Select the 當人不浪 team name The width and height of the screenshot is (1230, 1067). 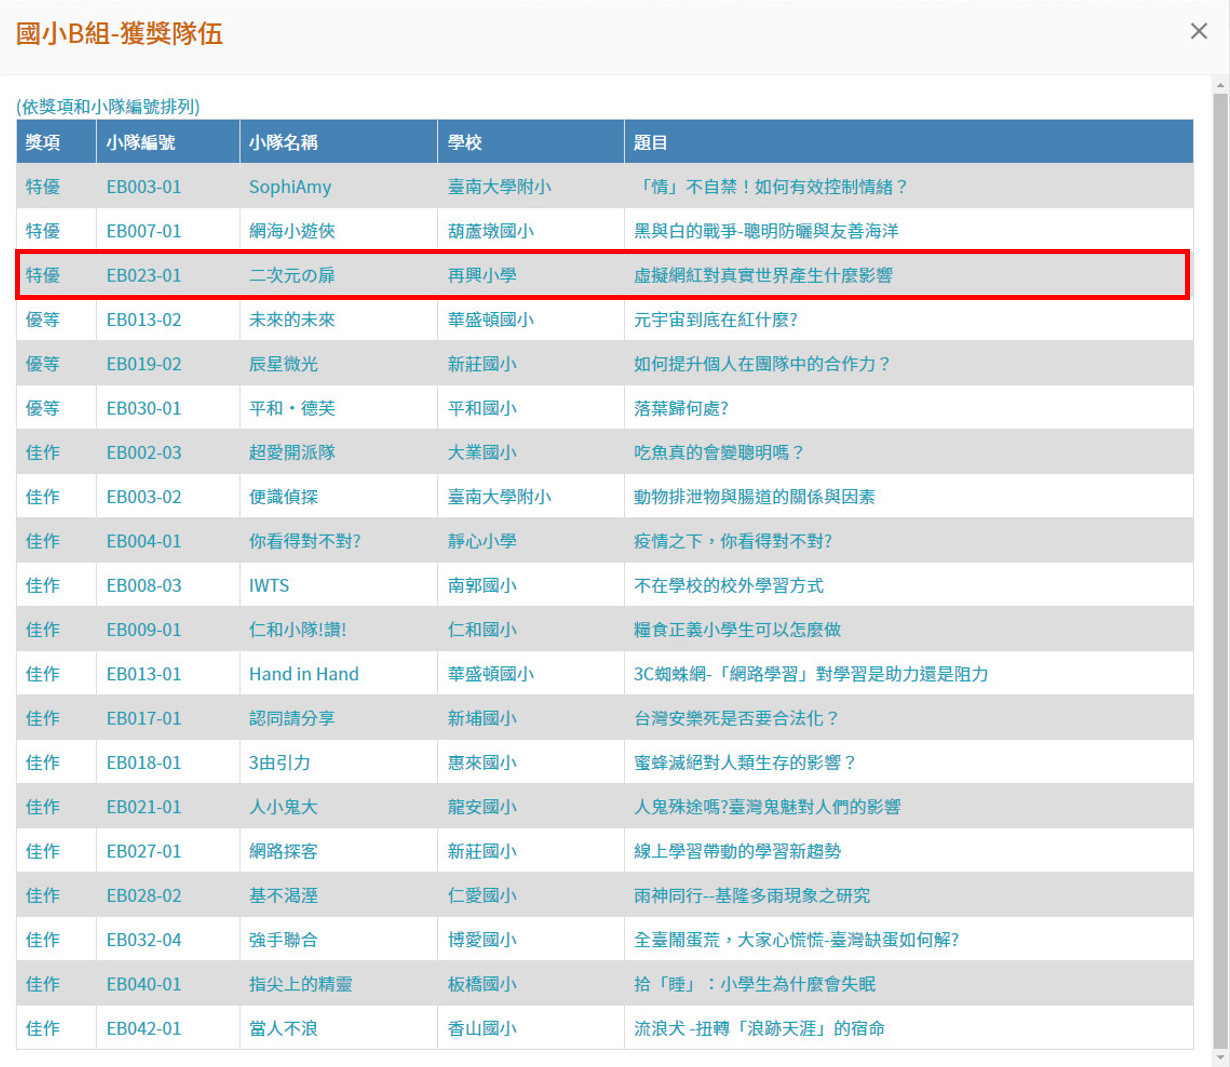(x=283, y=1028)
